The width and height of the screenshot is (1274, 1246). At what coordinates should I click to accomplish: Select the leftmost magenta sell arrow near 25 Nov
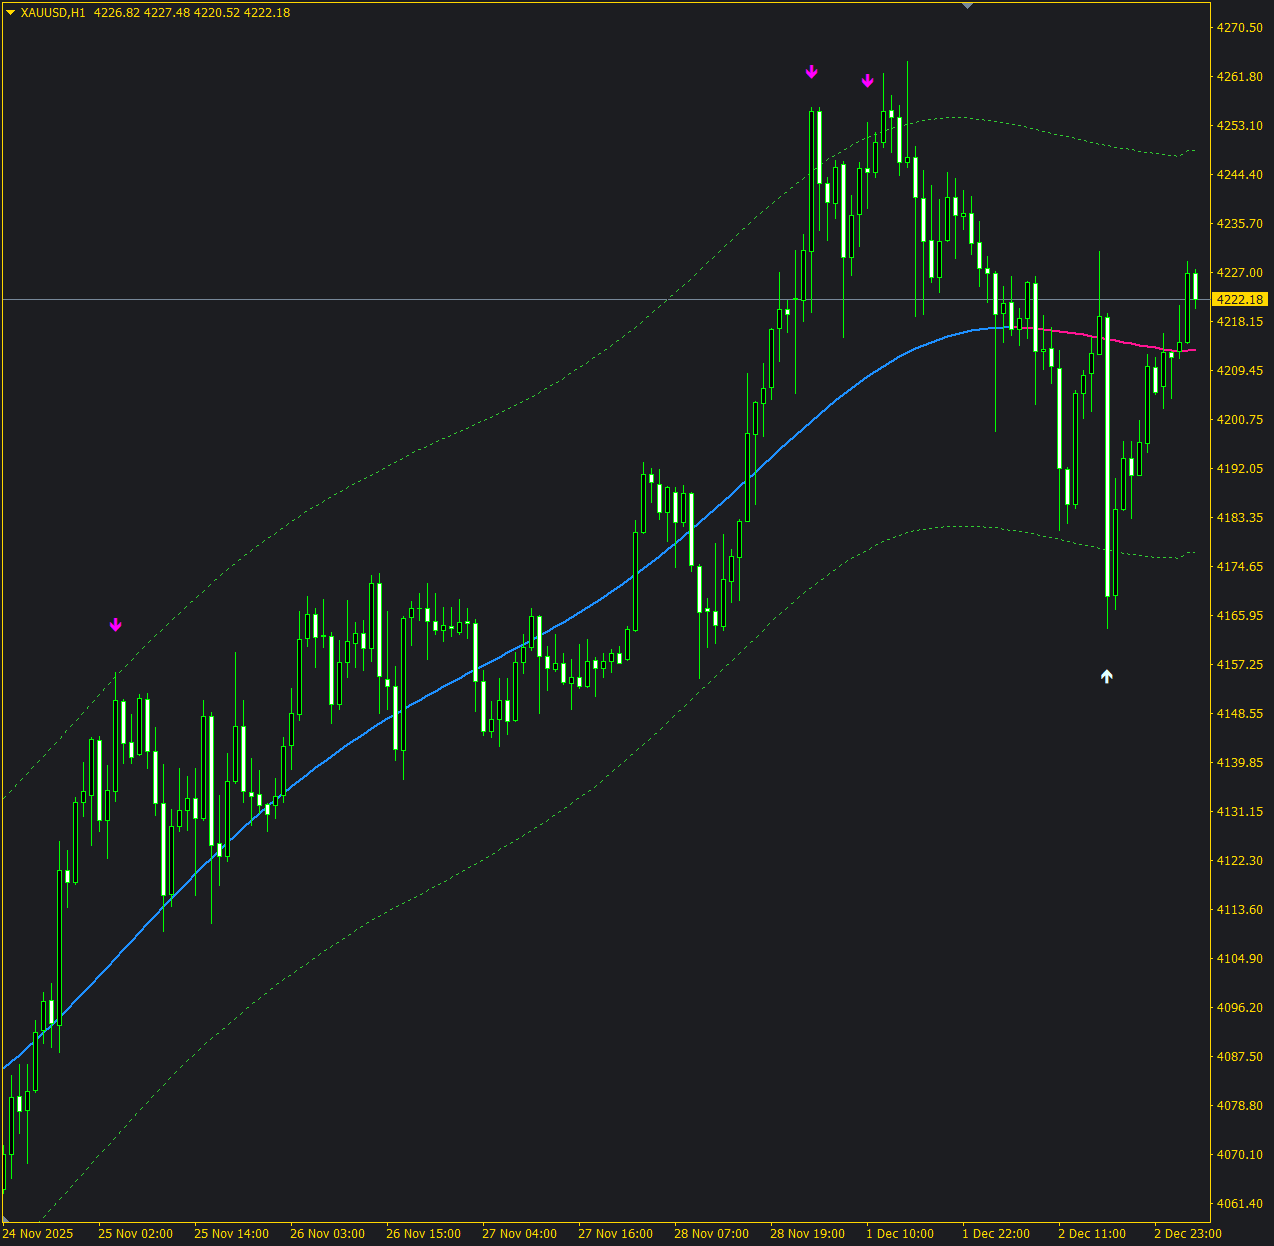pos(116,625)
